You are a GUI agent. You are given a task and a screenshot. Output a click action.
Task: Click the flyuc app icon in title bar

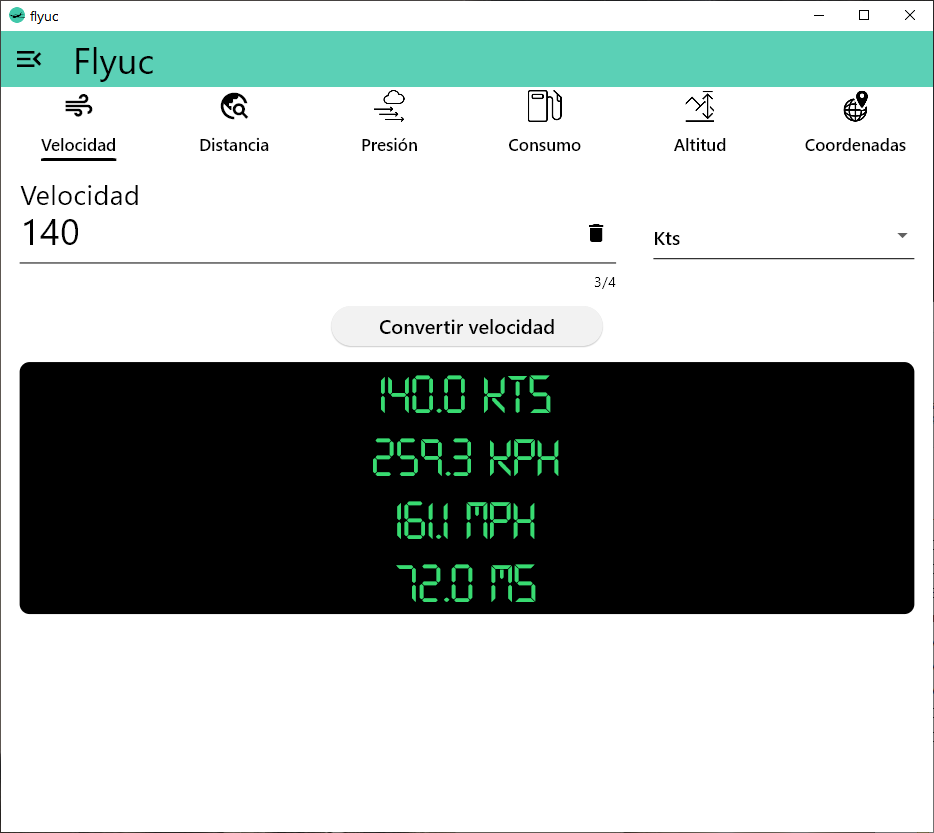[x=17, y=15]
